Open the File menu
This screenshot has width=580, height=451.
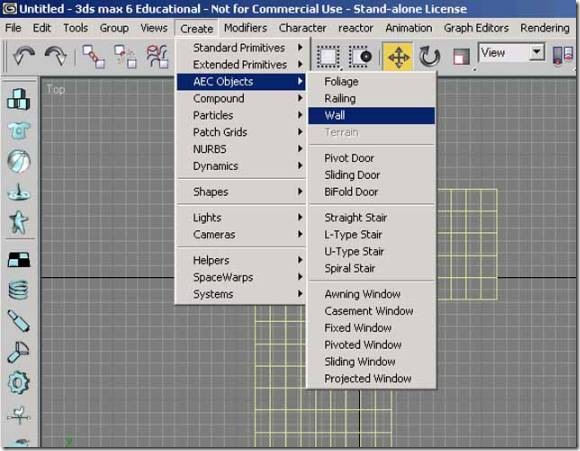13,28
